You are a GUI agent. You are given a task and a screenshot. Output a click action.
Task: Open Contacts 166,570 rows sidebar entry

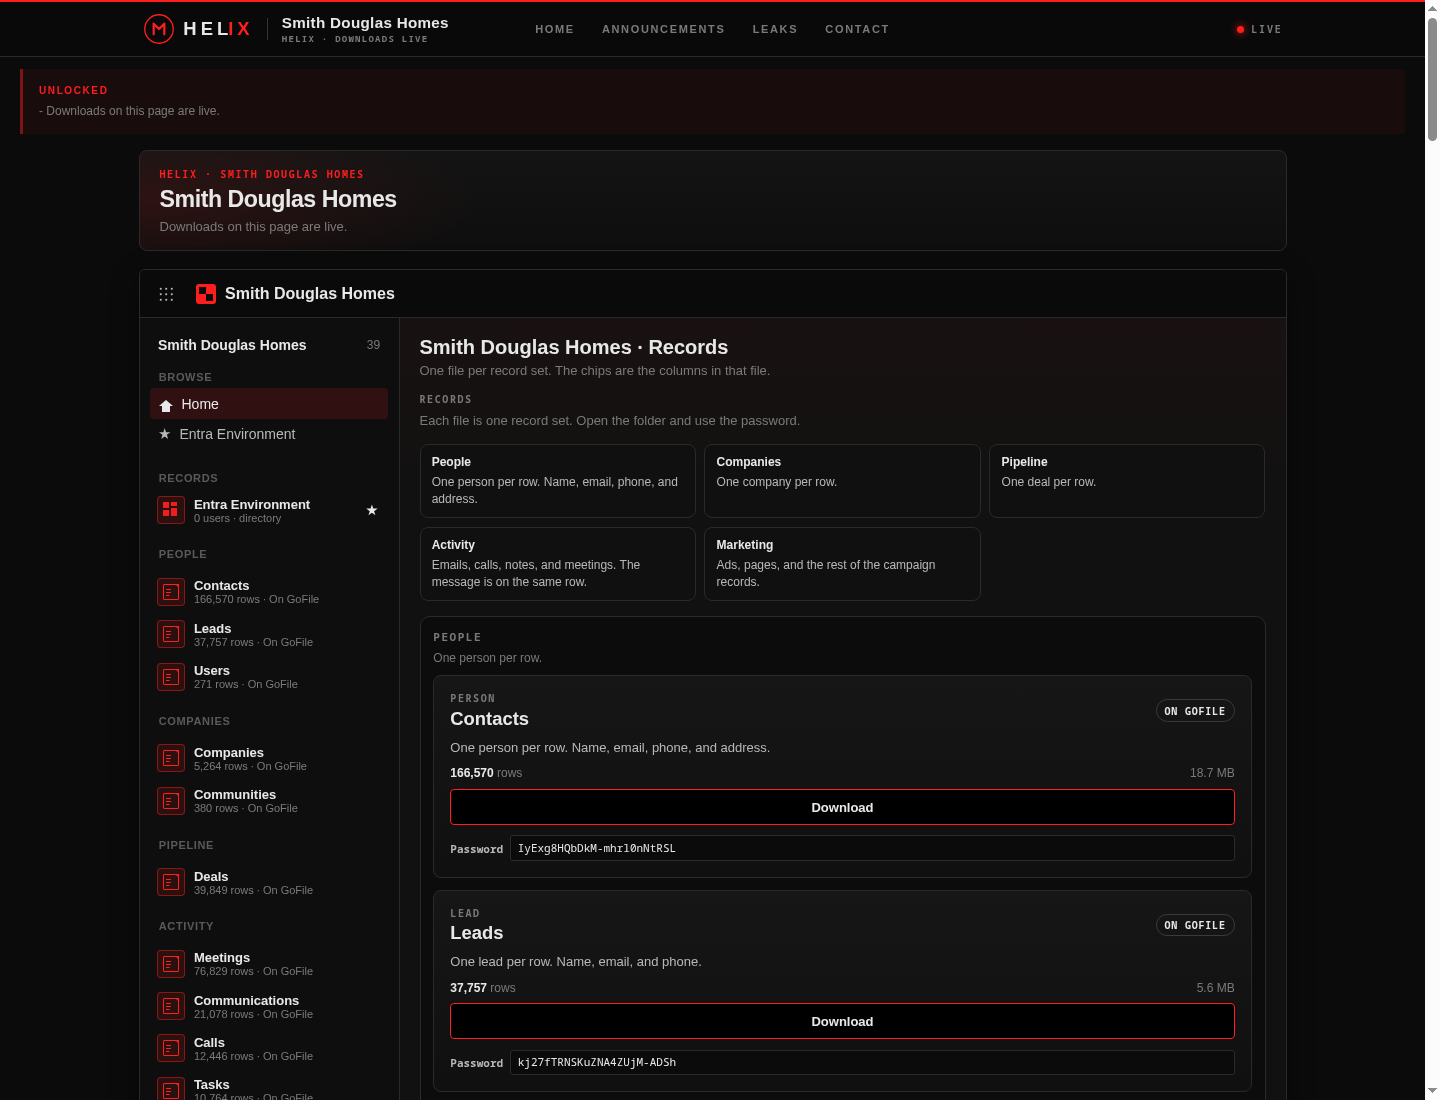(x=269, y=592)
